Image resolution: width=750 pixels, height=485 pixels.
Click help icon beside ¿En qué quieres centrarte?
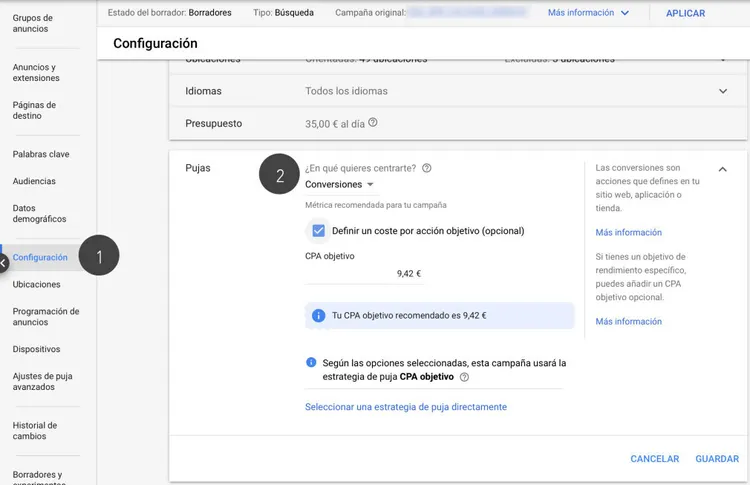[427, 168]
